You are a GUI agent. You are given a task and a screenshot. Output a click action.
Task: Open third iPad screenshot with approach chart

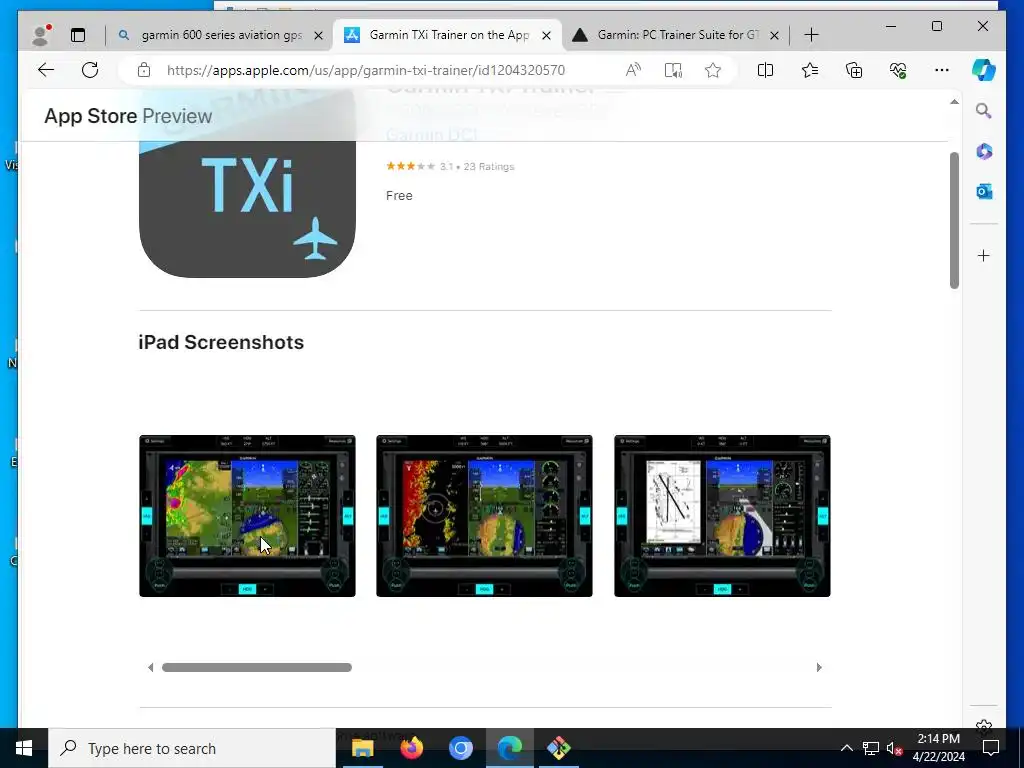coord(722,516)
